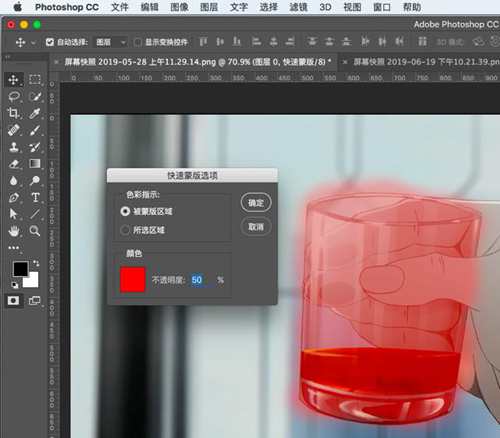Toggle Quick Mask mode icon

click(13, 300)
